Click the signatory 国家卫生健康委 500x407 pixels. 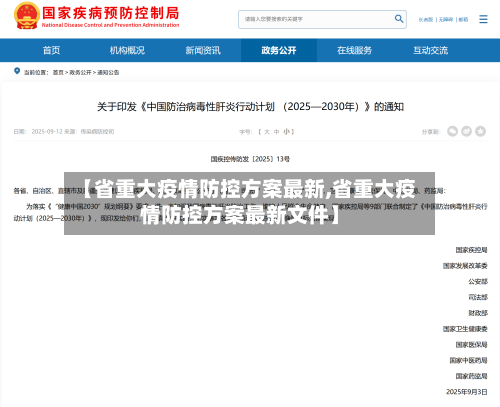465,329
